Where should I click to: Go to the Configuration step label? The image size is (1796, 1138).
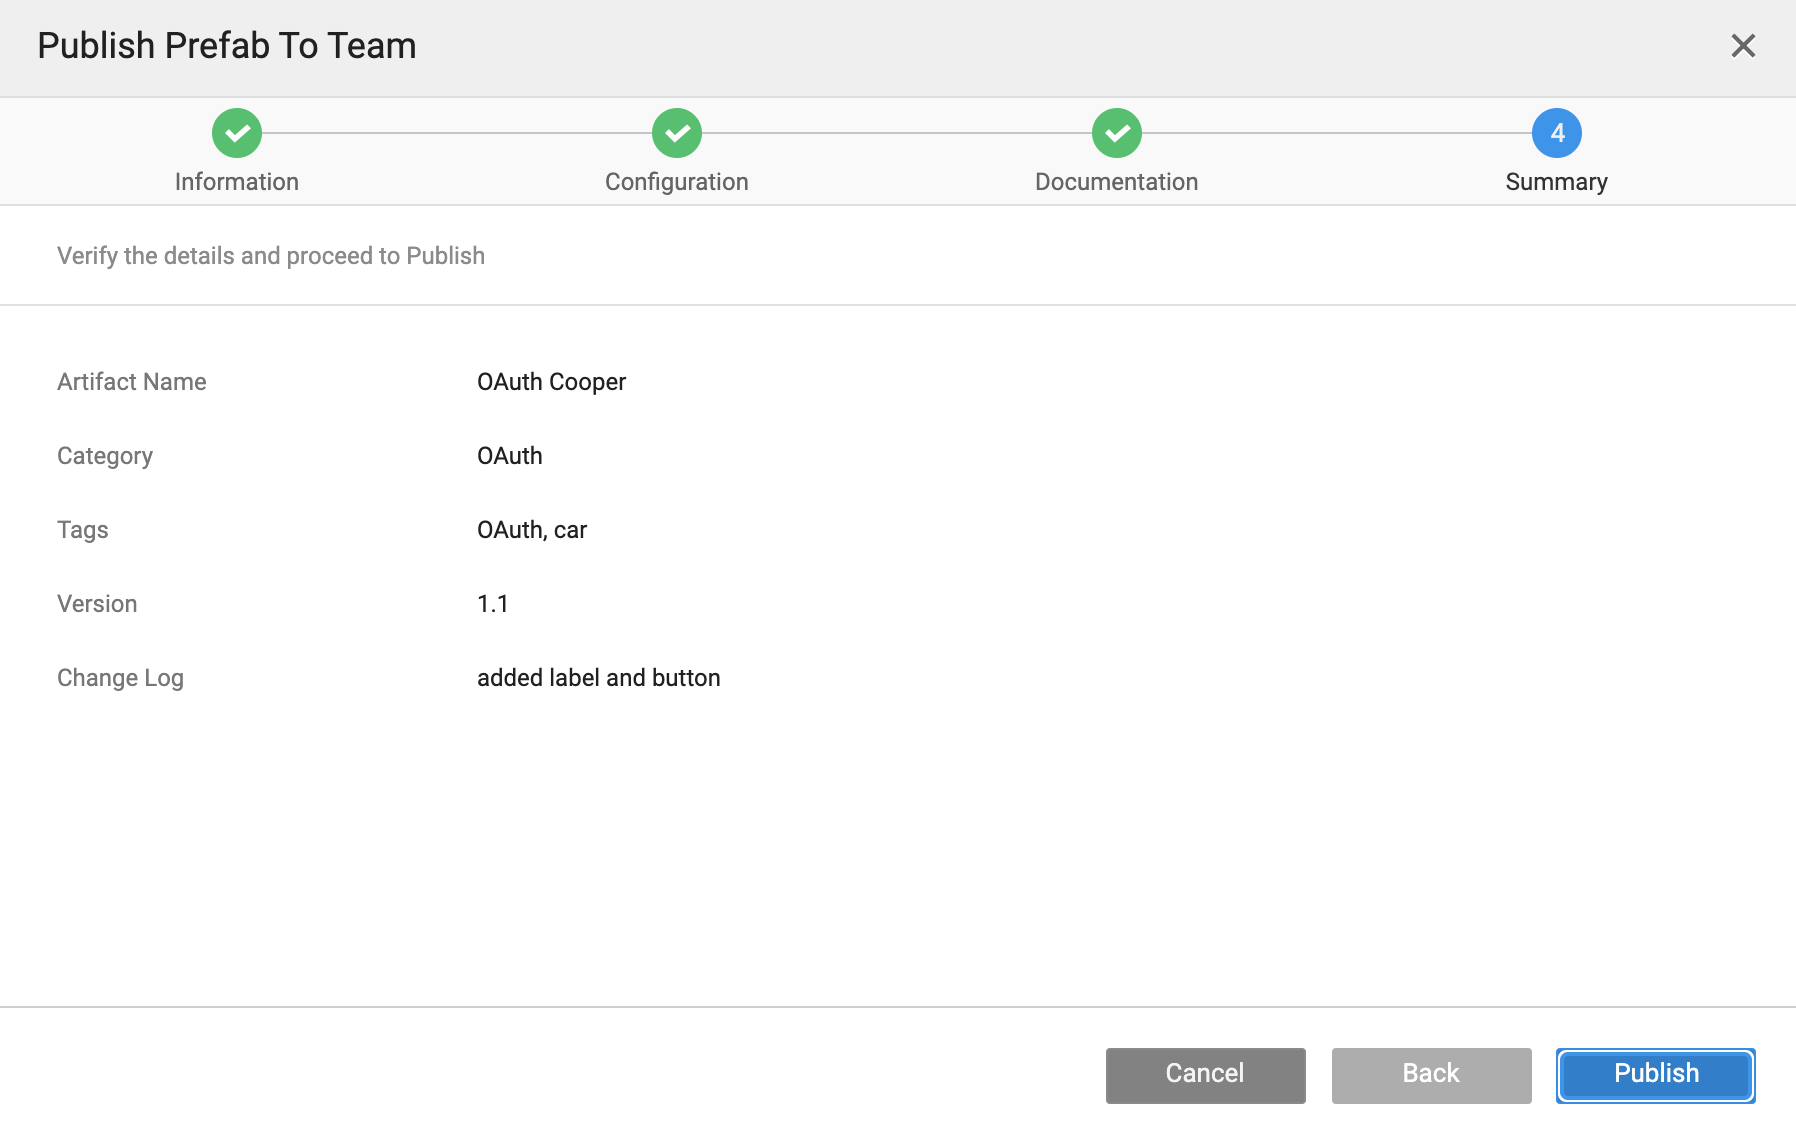(677, 182)
